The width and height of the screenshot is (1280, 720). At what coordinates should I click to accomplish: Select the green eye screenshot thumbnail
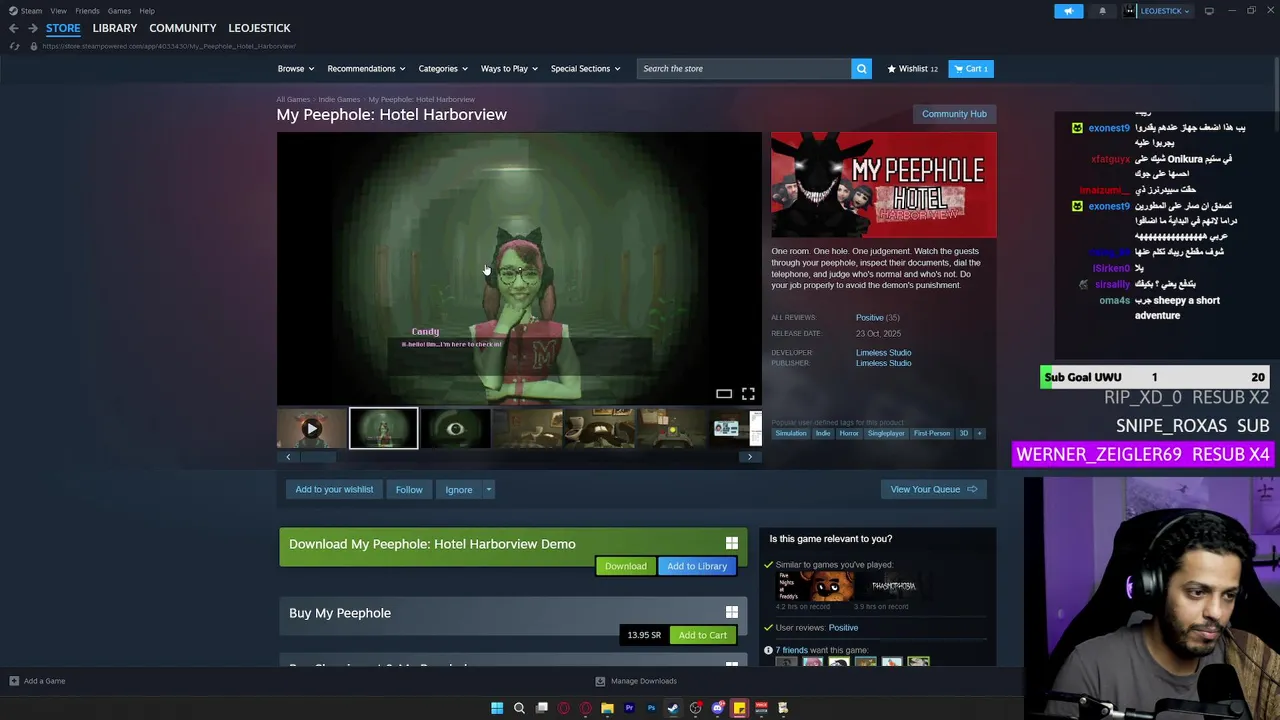[x=455, y=429]
